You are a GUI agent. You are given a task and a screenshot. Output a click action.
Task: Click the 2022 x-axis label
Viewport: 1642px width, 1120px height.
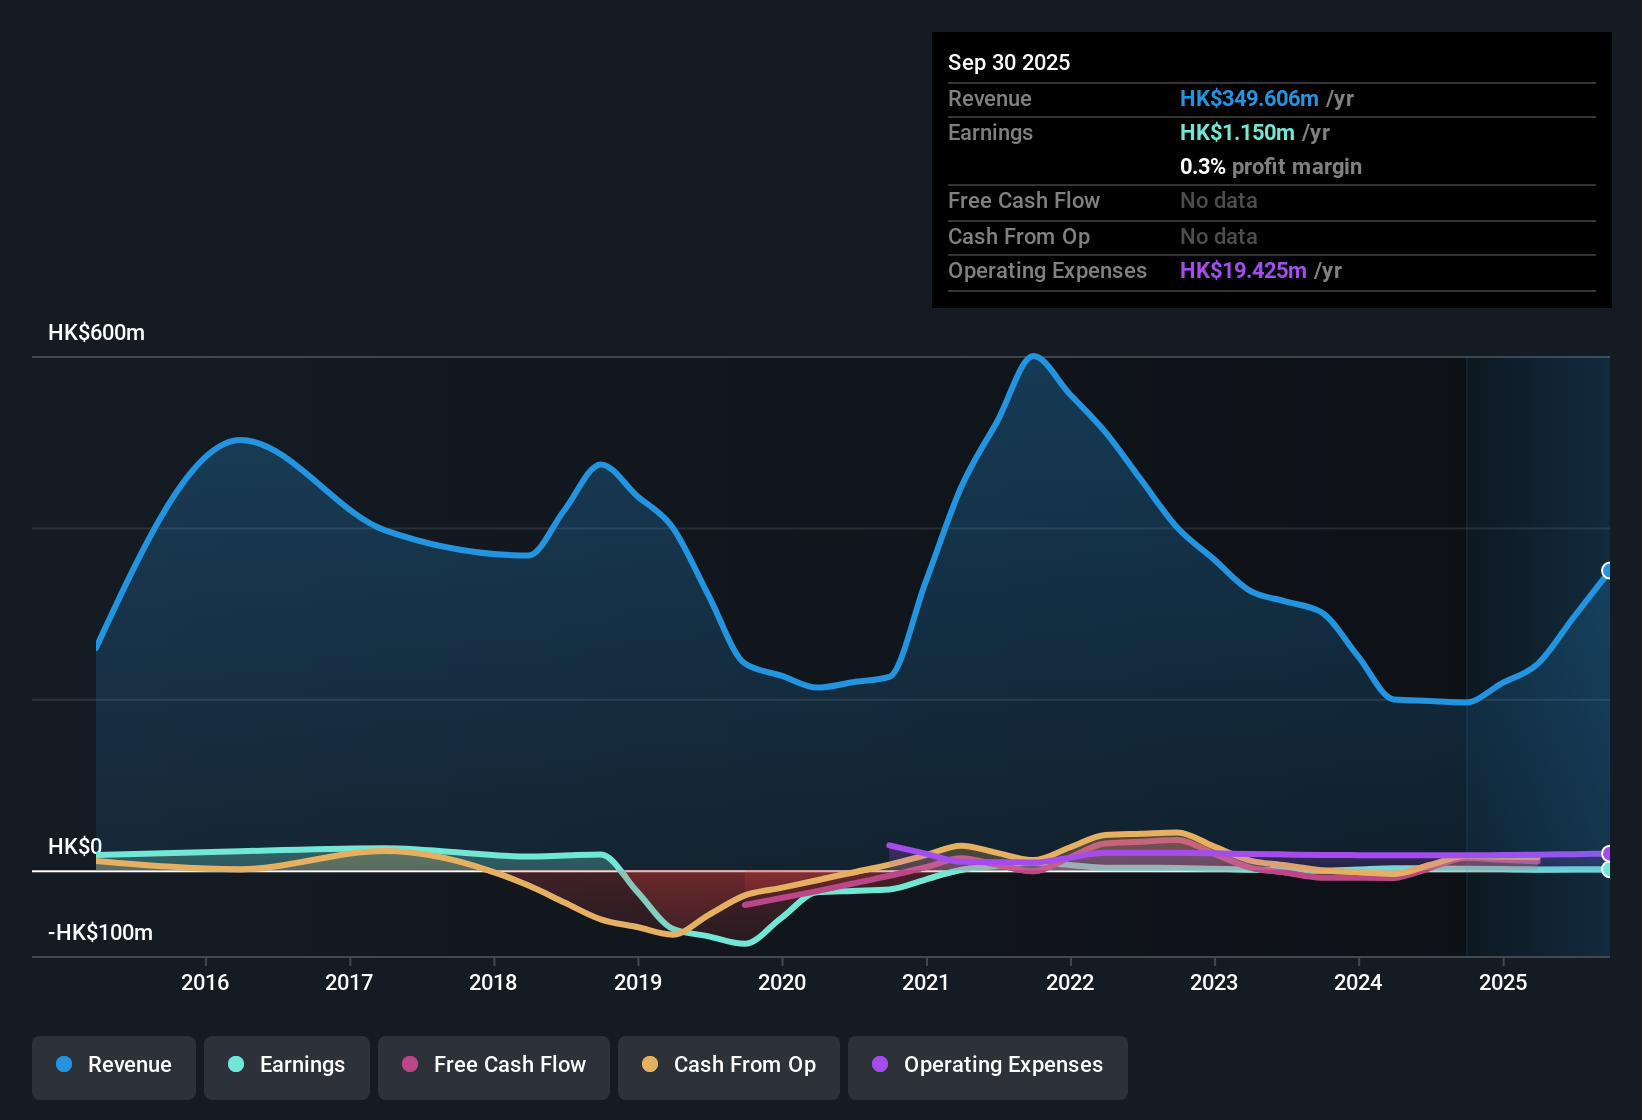coord(1070,982)
